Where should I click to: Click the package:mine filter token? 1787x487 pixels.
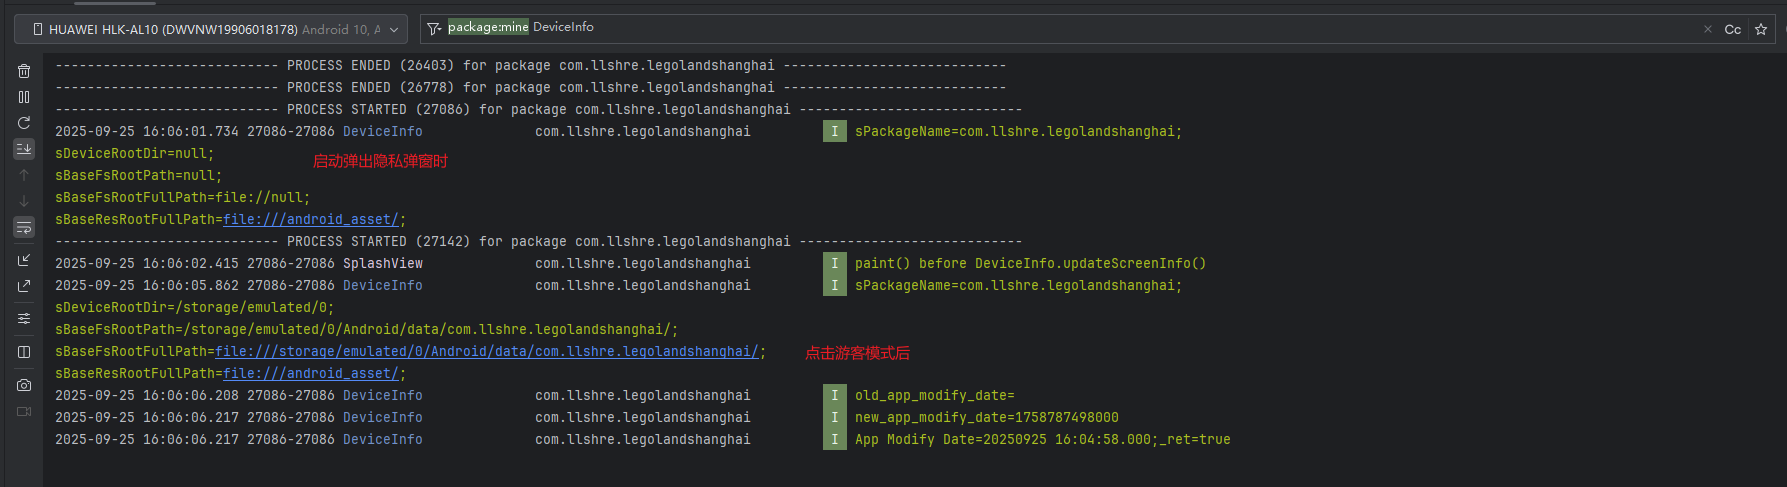coord(487,28)
